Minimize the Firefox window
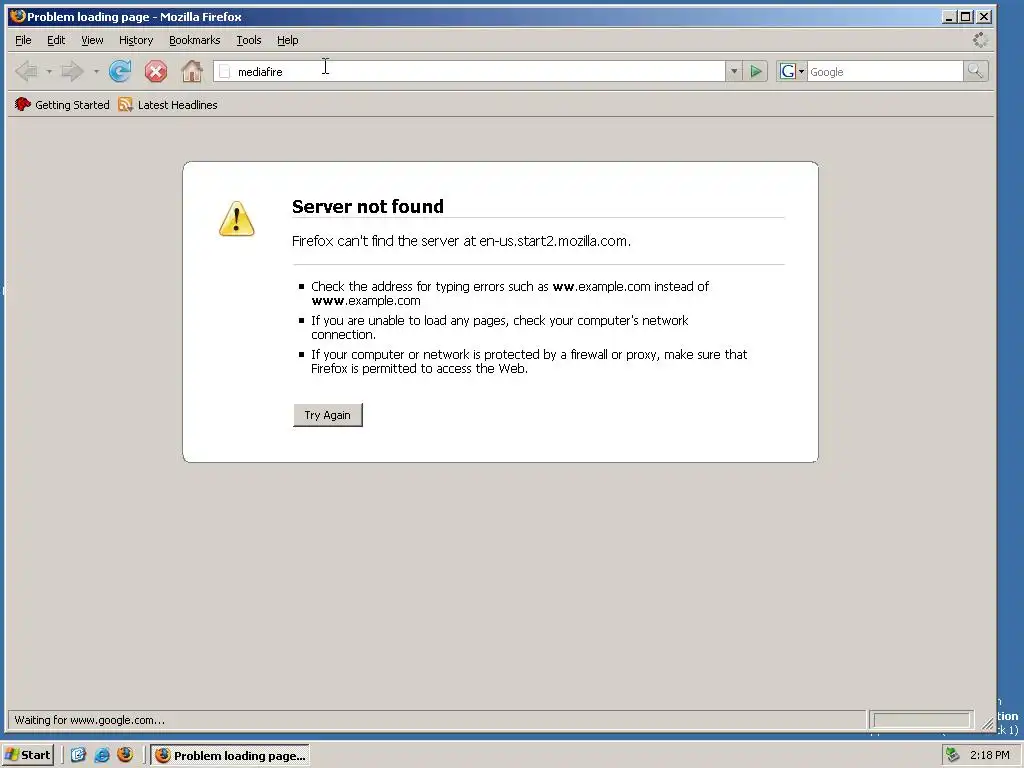Screen dimensions: 1024x768 click(949, 17)
